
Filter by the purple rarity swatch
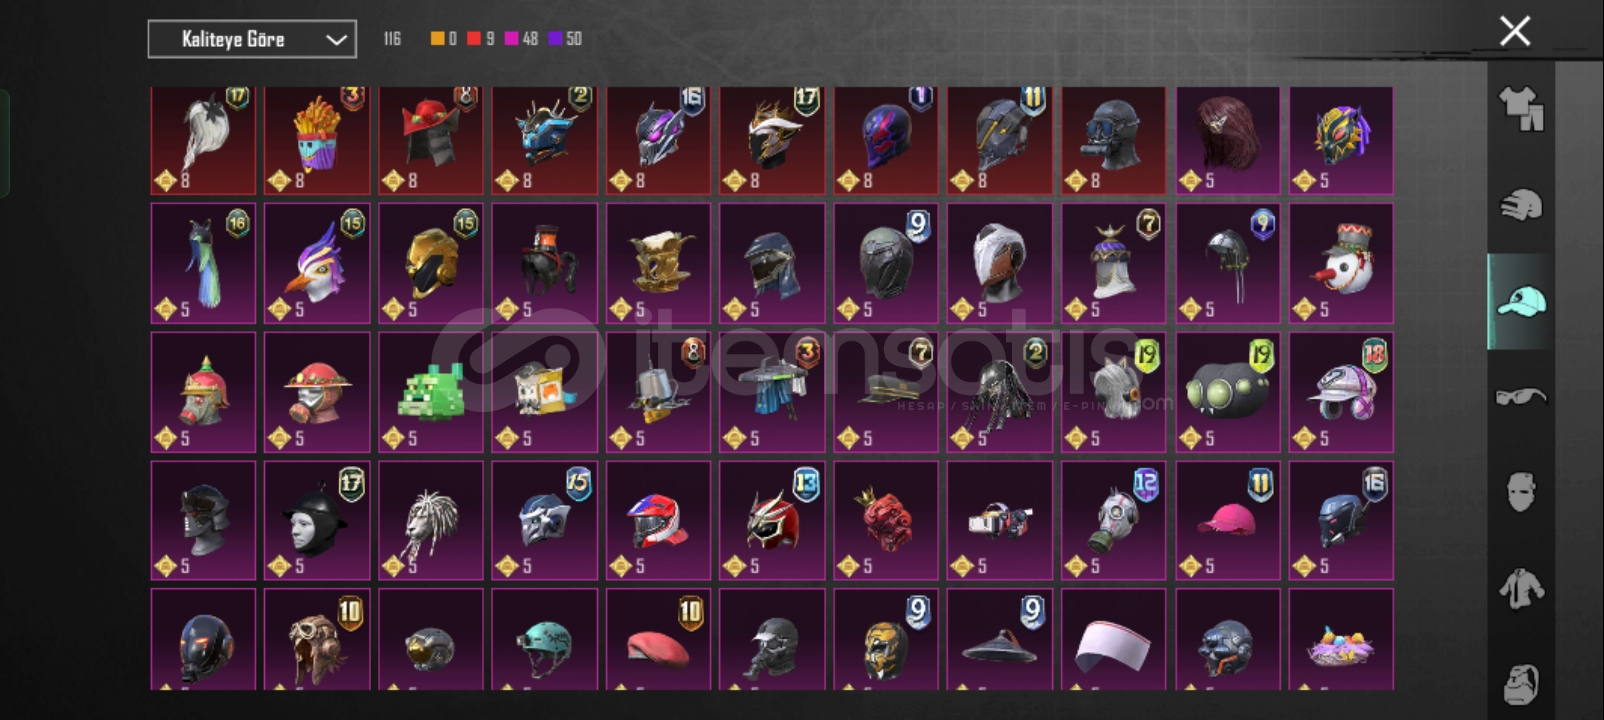click(x=555, y=39)
